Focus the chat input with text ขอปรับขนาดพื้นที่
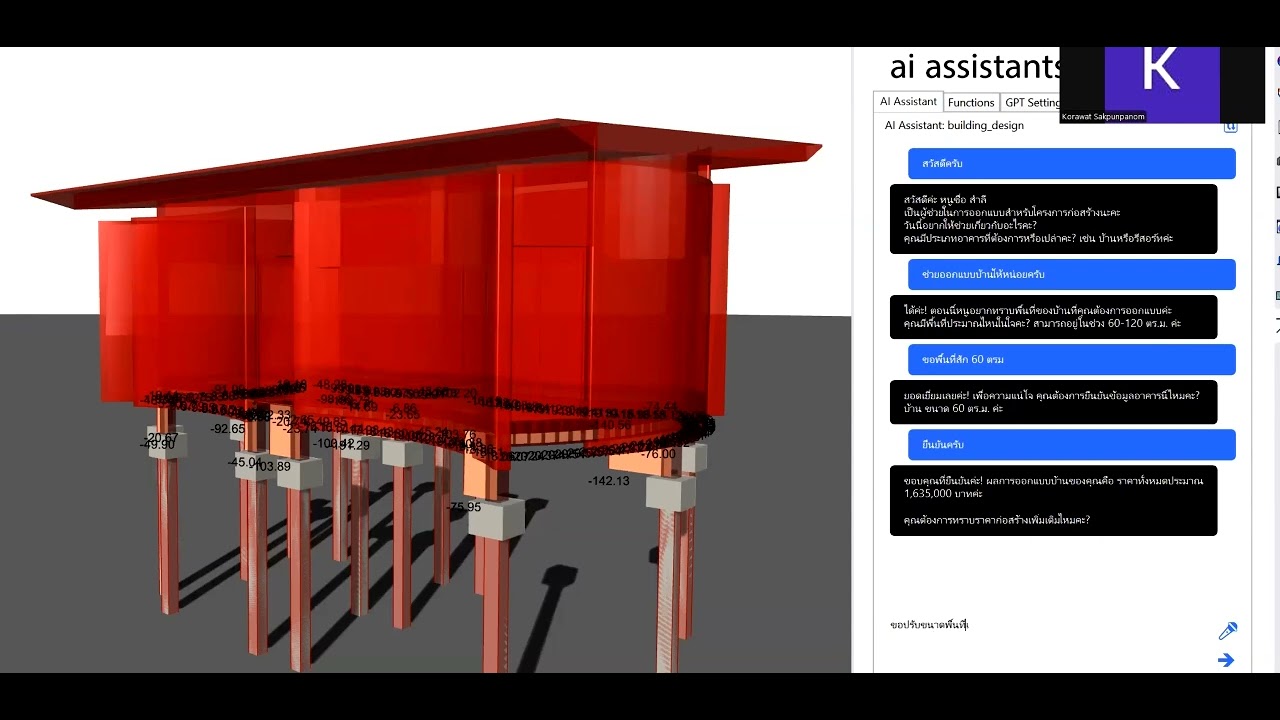The width and height of the screenshot is (1280, 720). tap(1050, 625)
